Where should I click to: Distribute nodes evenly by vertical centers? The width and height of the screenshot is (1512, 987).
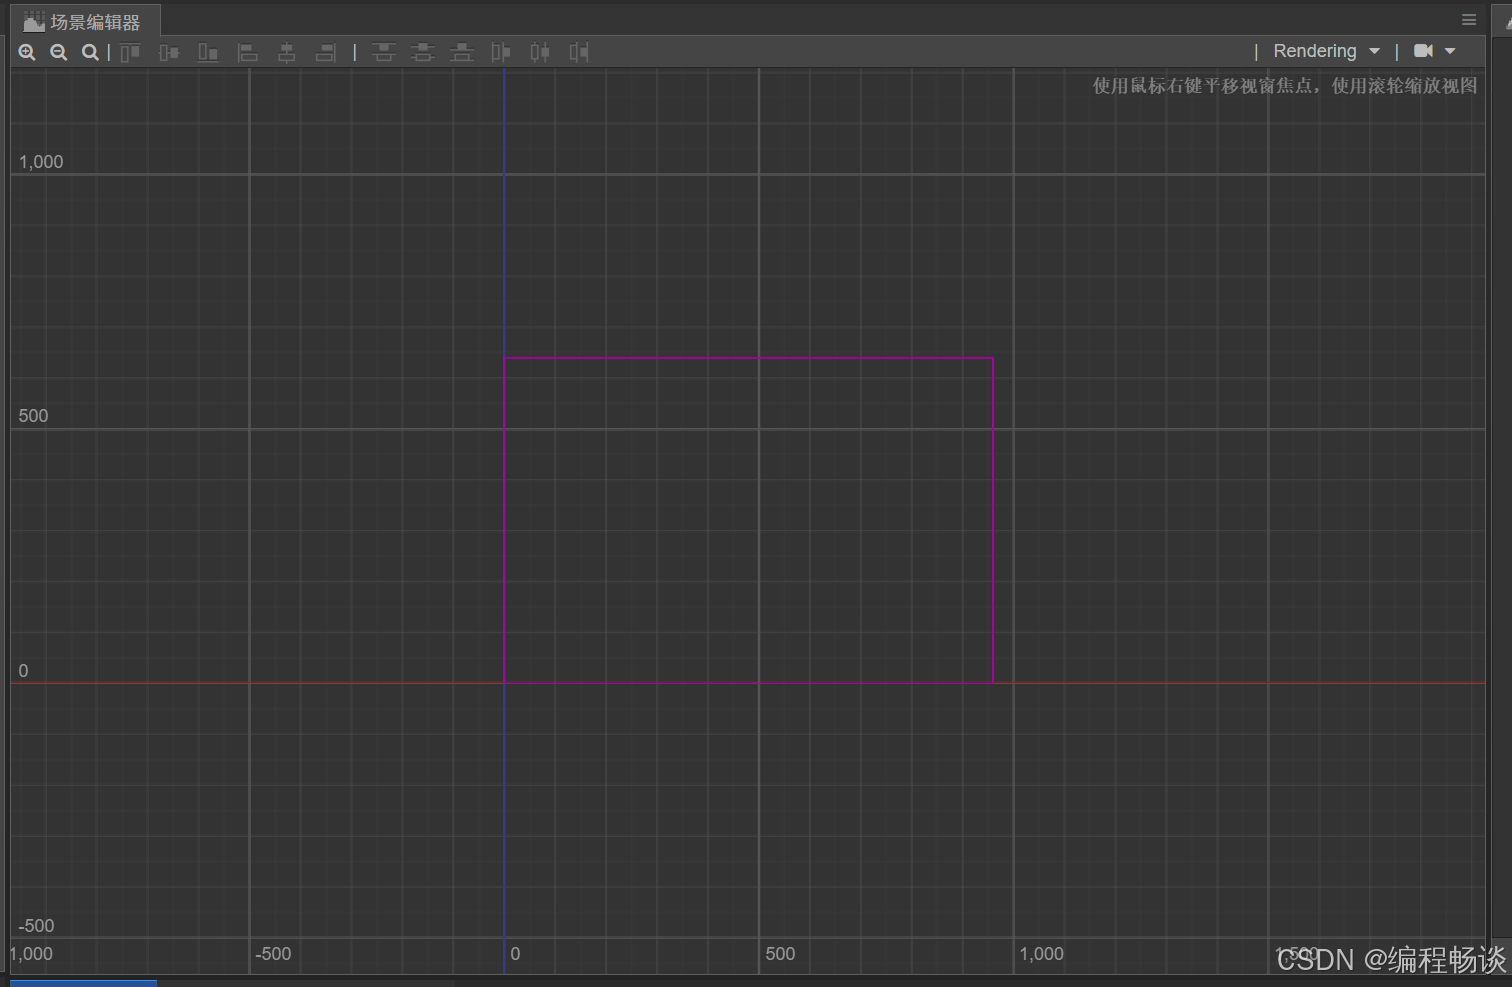423,52
